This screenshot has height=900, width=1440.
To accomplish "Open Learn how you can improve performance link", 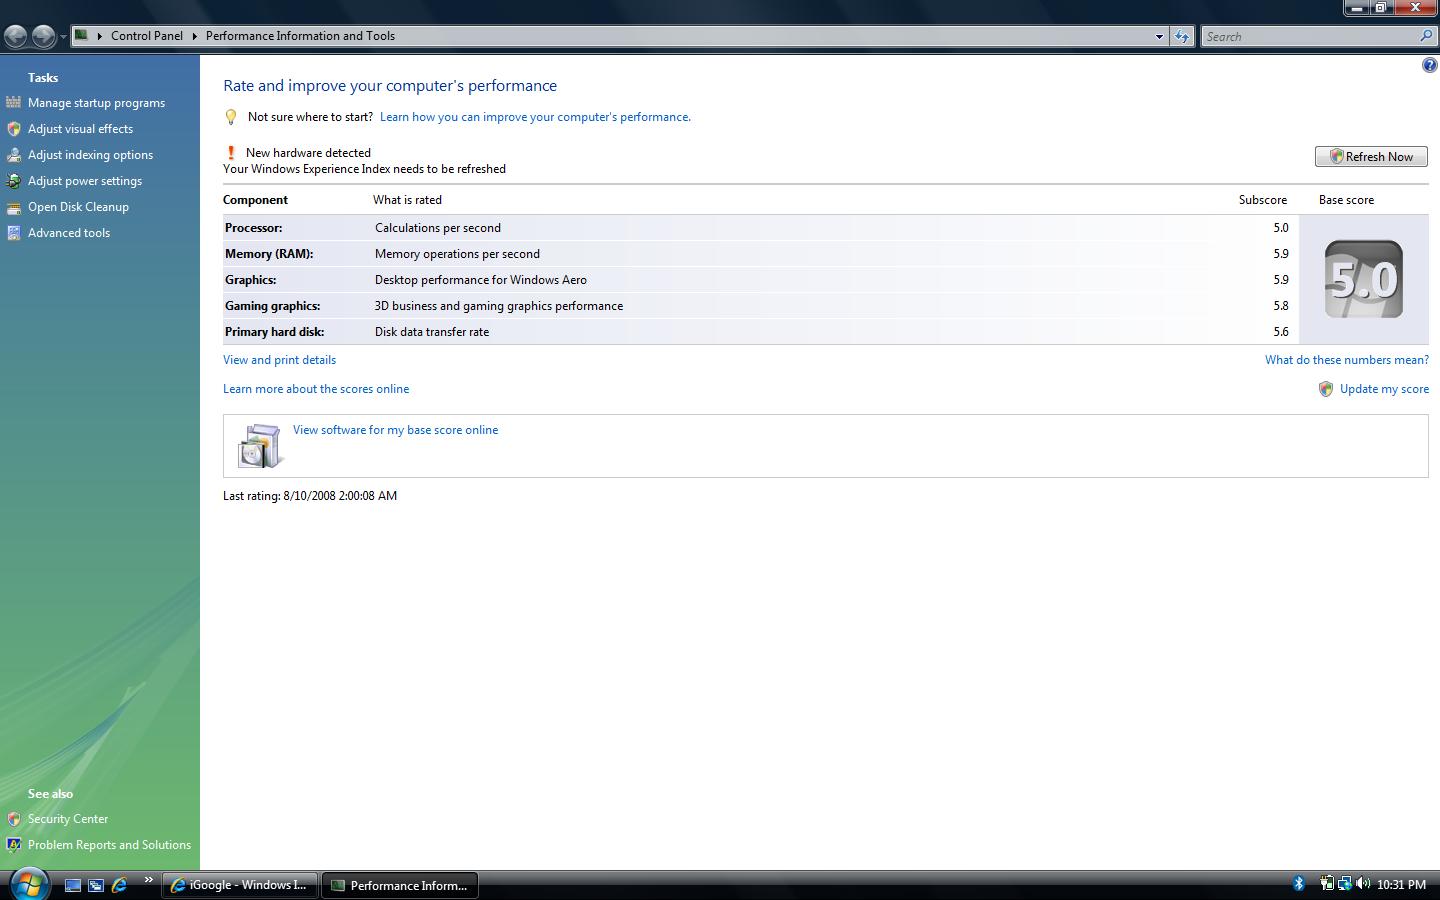I will (535, 117).
